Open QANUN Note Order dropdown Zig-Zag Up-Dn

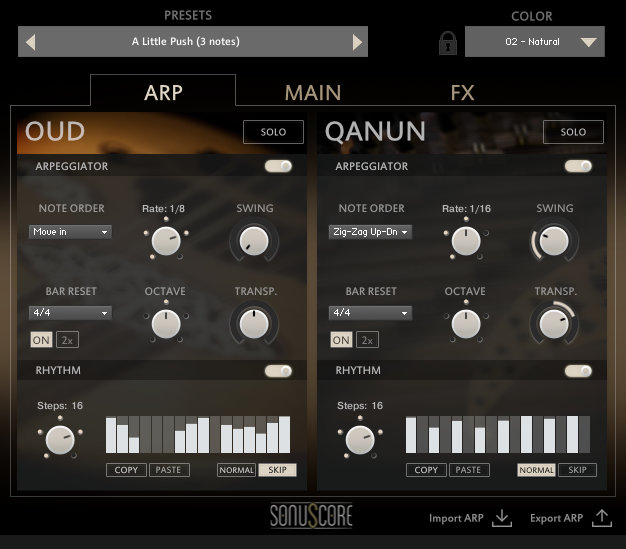point(370,232)
